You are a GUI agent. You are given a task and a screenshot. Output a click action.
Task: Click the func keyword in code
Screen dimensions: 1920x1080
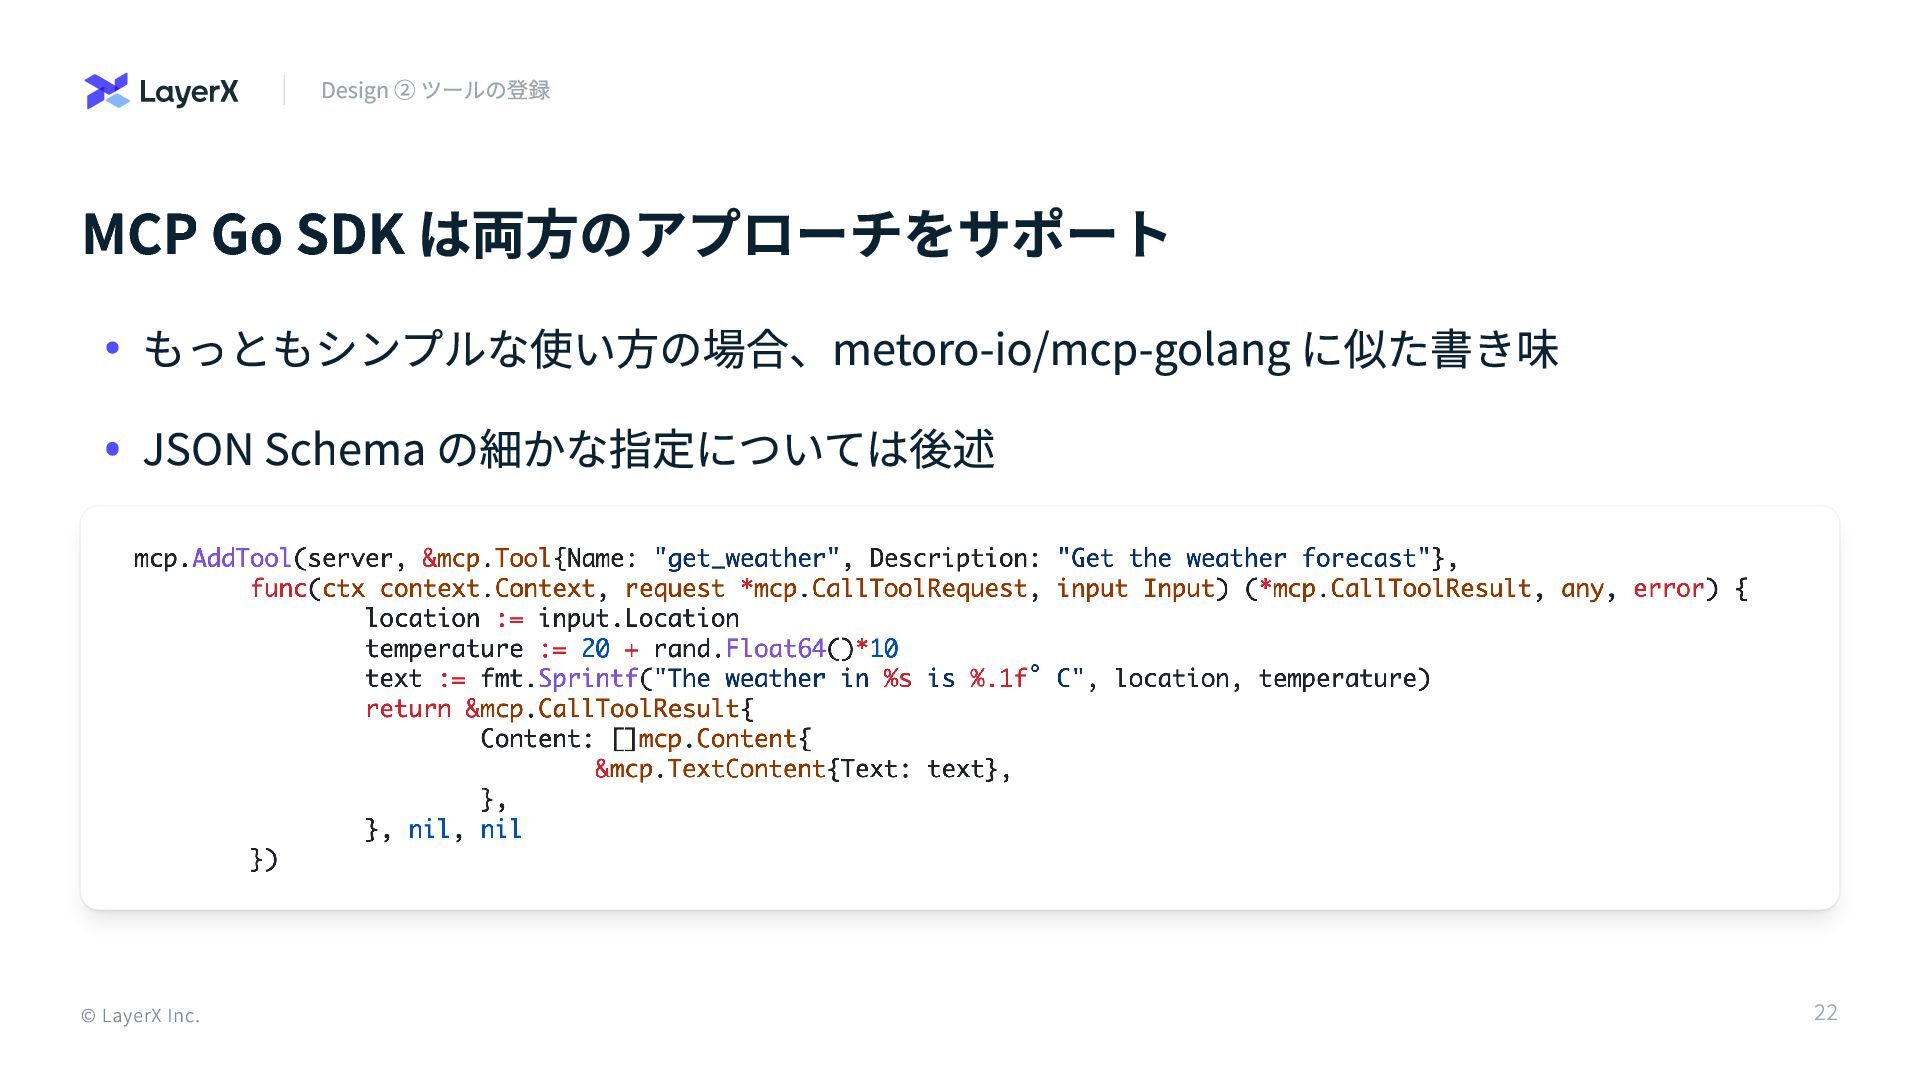tap(278, 588)
